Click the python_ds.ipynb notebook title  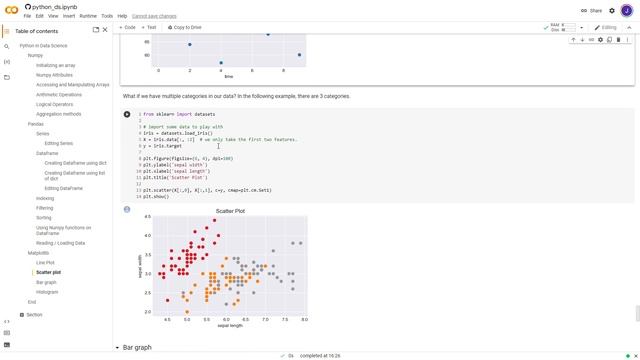[x=54, y=7]
